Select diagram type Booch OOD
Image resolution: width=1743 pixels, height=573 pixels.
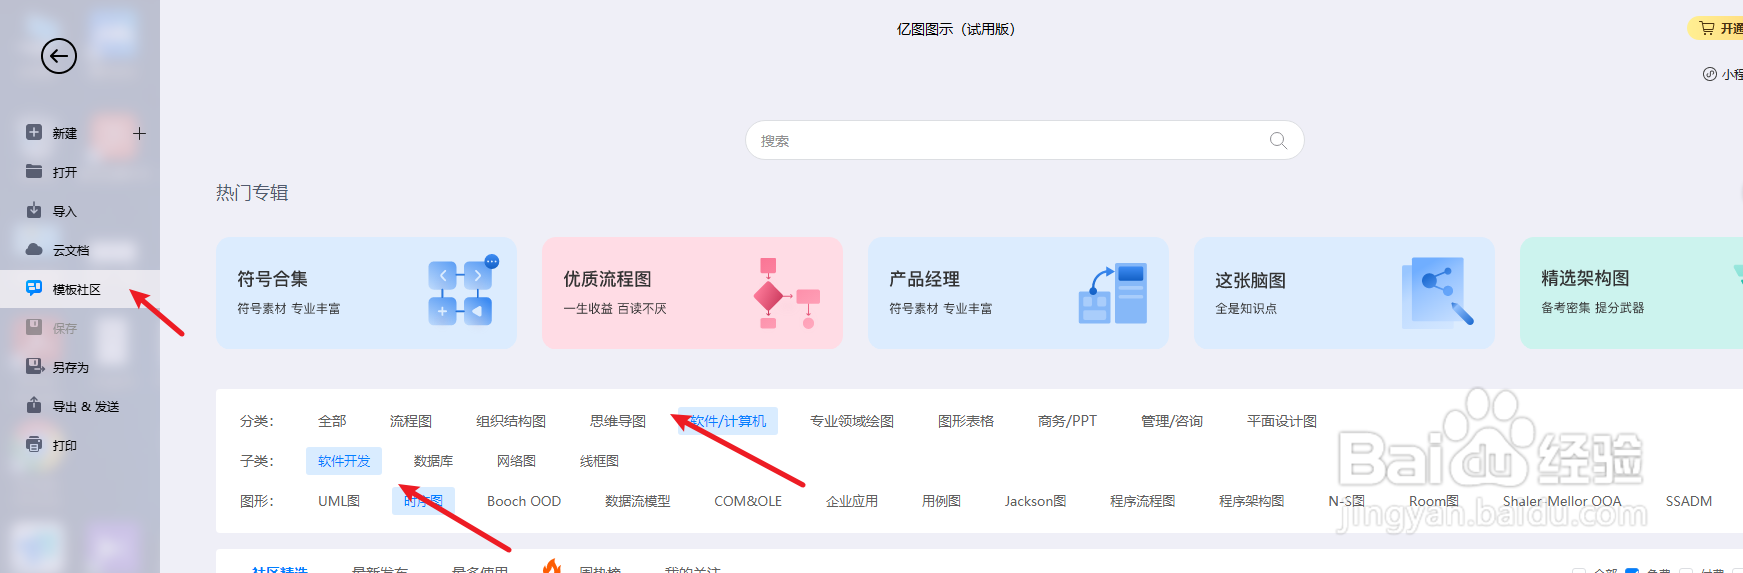point(524,501)
